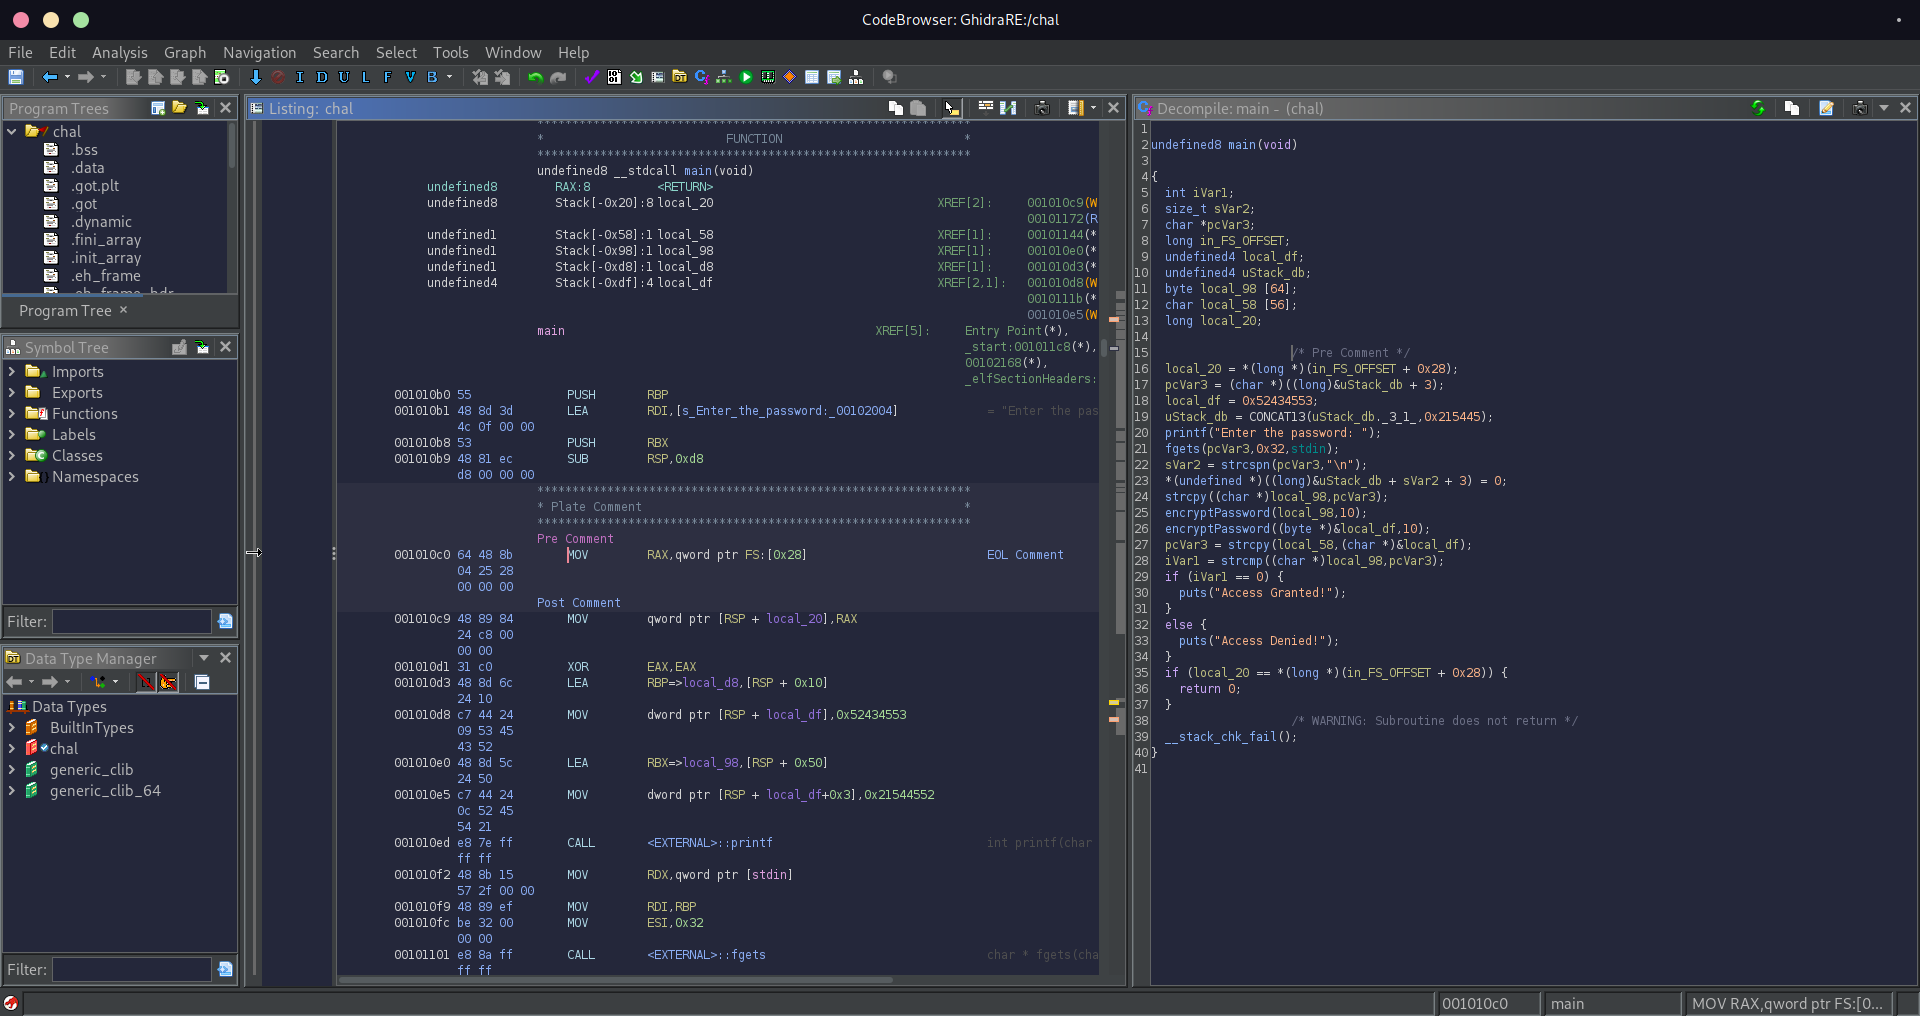Screen dimensions: 1920x1016
Task: Save the program with the floppy disk icon
Action: click(x=16, y=77)
